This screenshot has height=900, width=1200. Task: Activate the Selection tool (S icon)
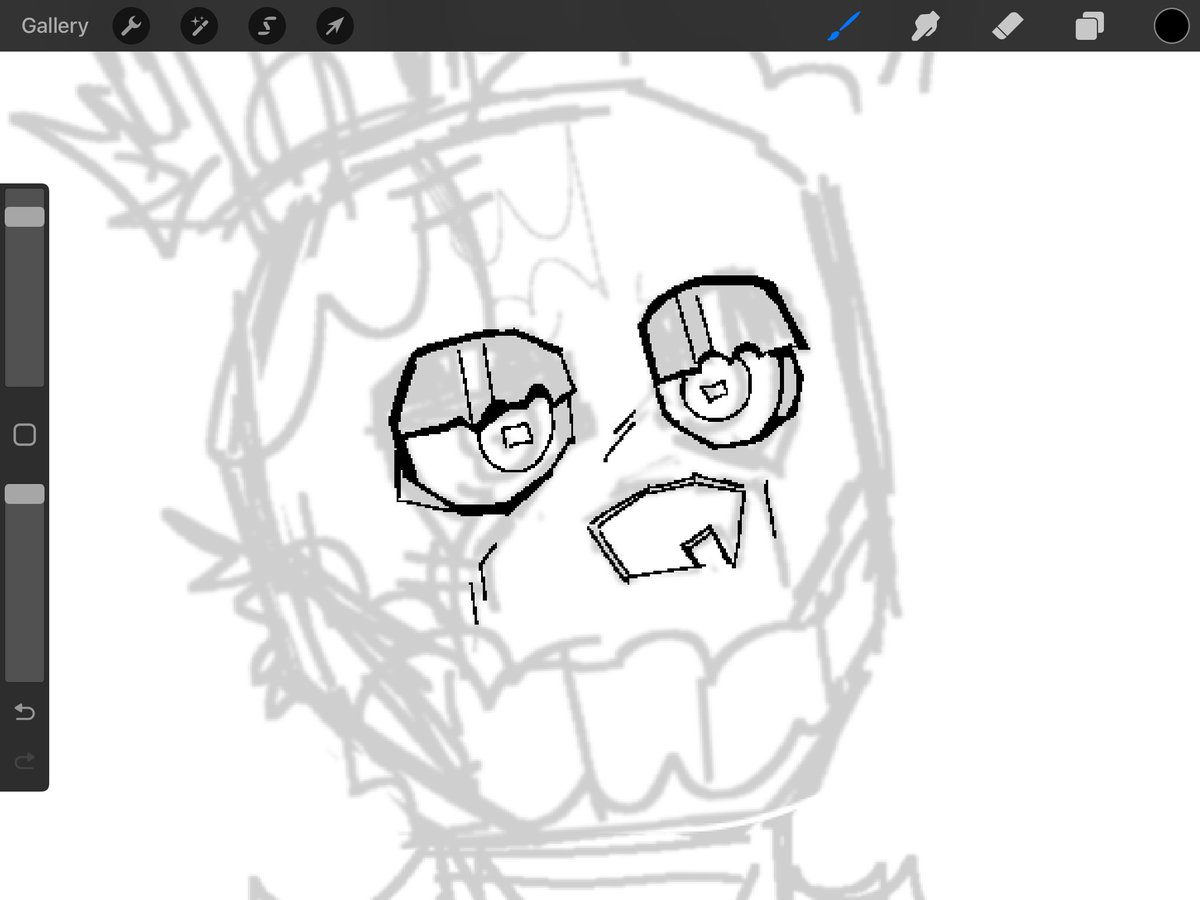pyautogui.click(x=266, y=26)
